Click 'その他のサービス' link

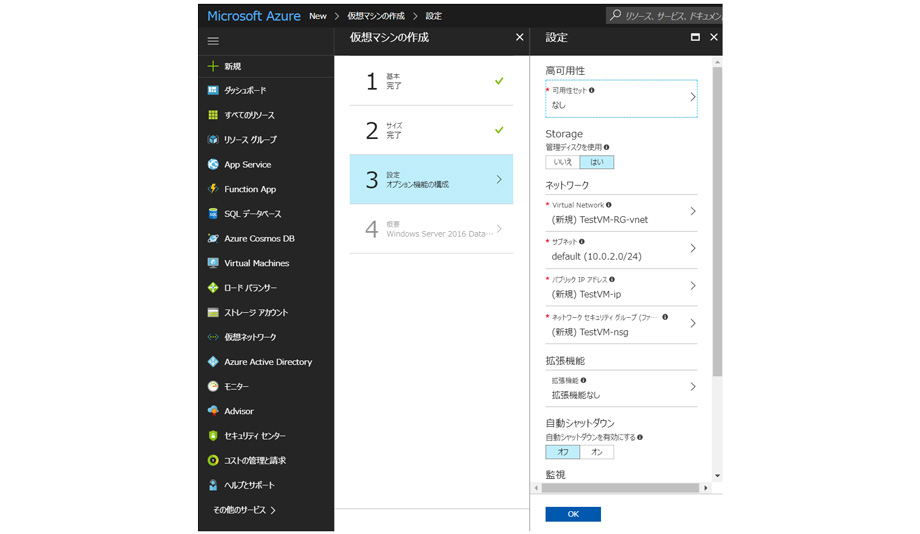244,510
